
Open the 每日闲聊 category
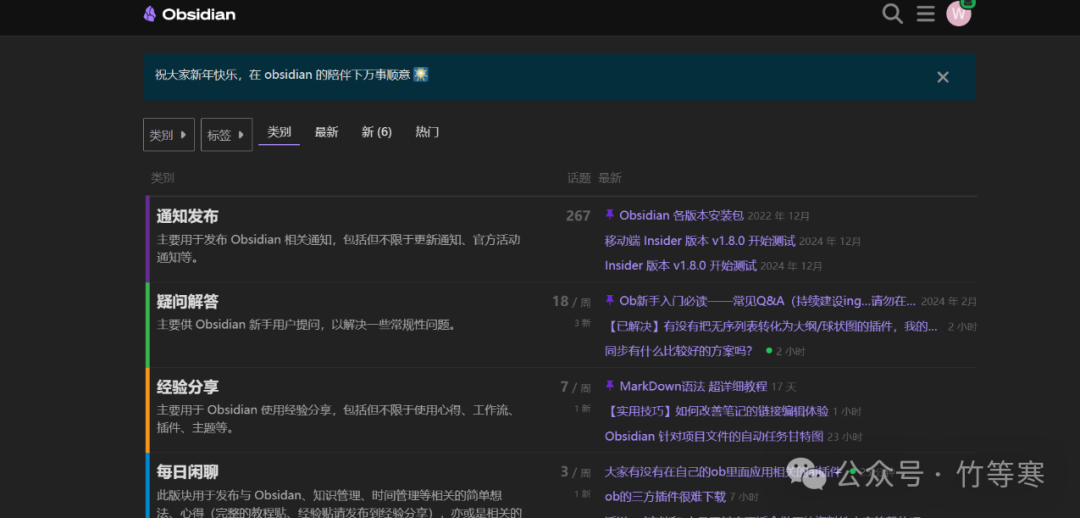click(x=187, y=473)
